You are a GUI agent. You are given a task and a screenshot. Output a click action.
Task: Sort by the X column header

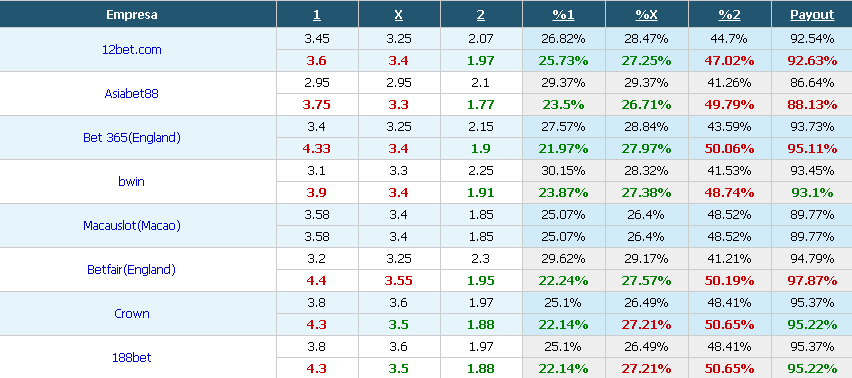(x=399, y=15)
